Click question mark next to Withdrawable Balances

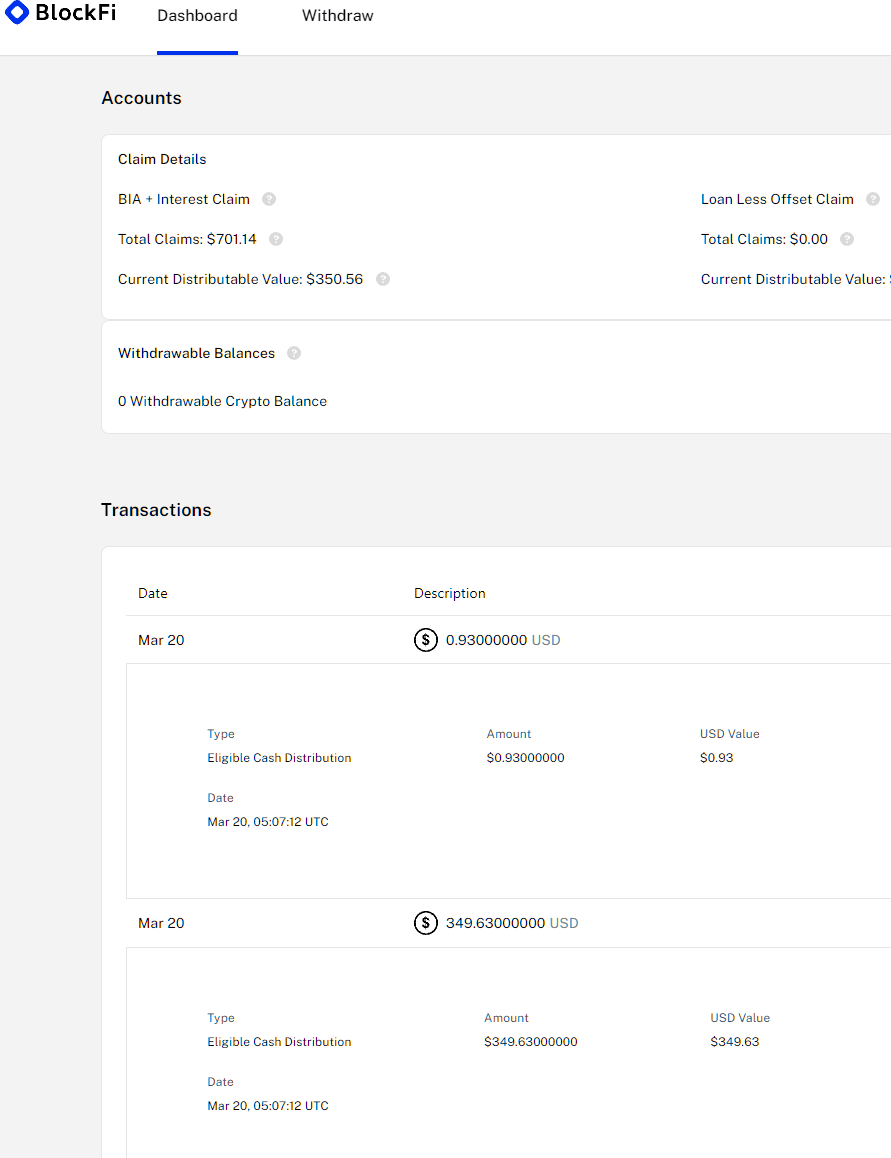point(293,352)
